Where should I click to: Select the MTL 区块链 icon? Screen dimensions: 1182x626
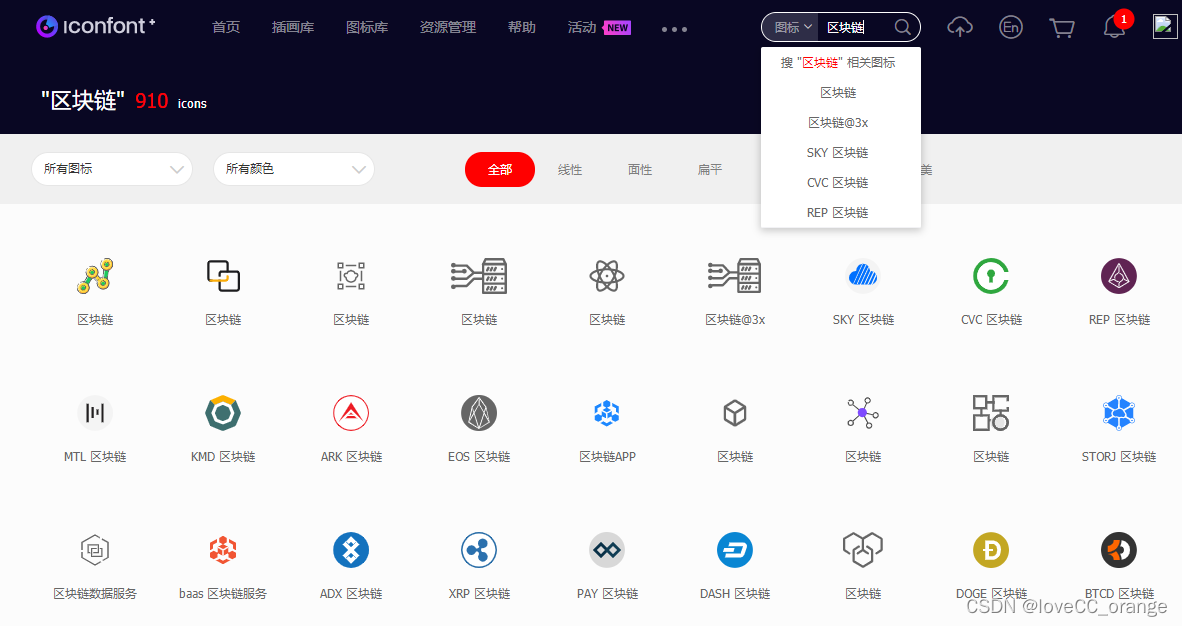point(95,413)
